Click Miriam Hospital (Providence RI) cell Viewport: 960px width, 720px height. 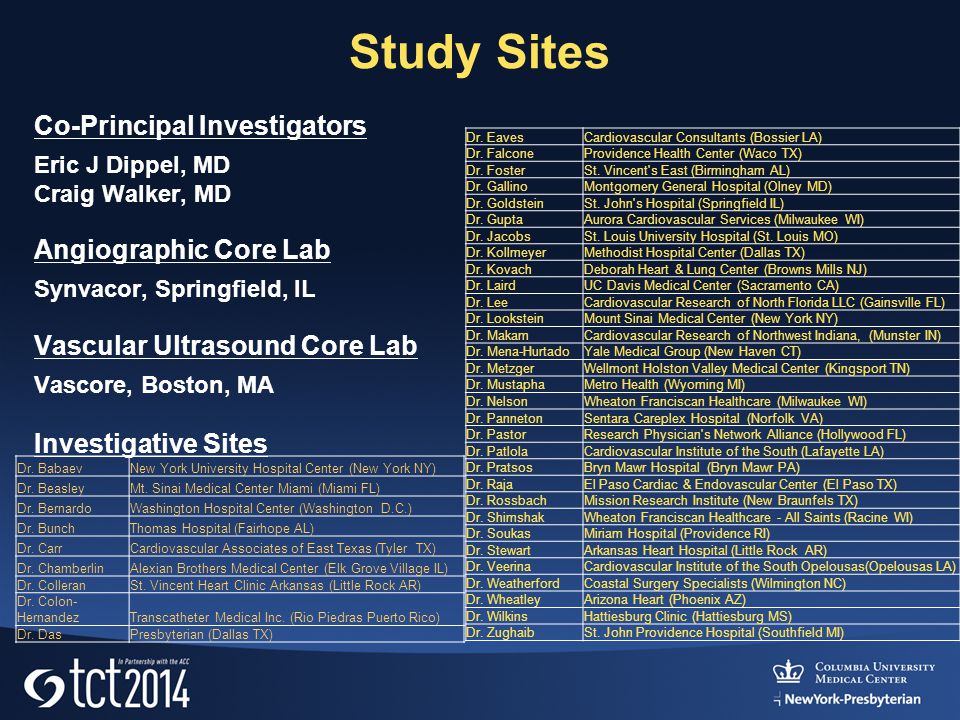(771, 534)
